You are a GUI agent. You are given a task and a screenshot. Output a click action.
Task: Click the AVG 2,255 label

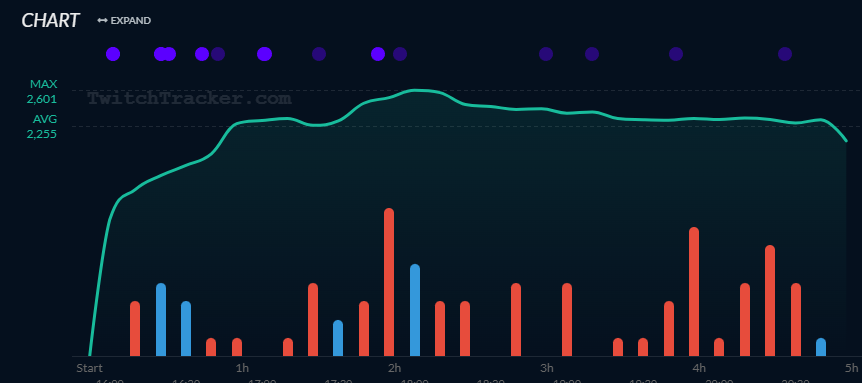[43, 126]
